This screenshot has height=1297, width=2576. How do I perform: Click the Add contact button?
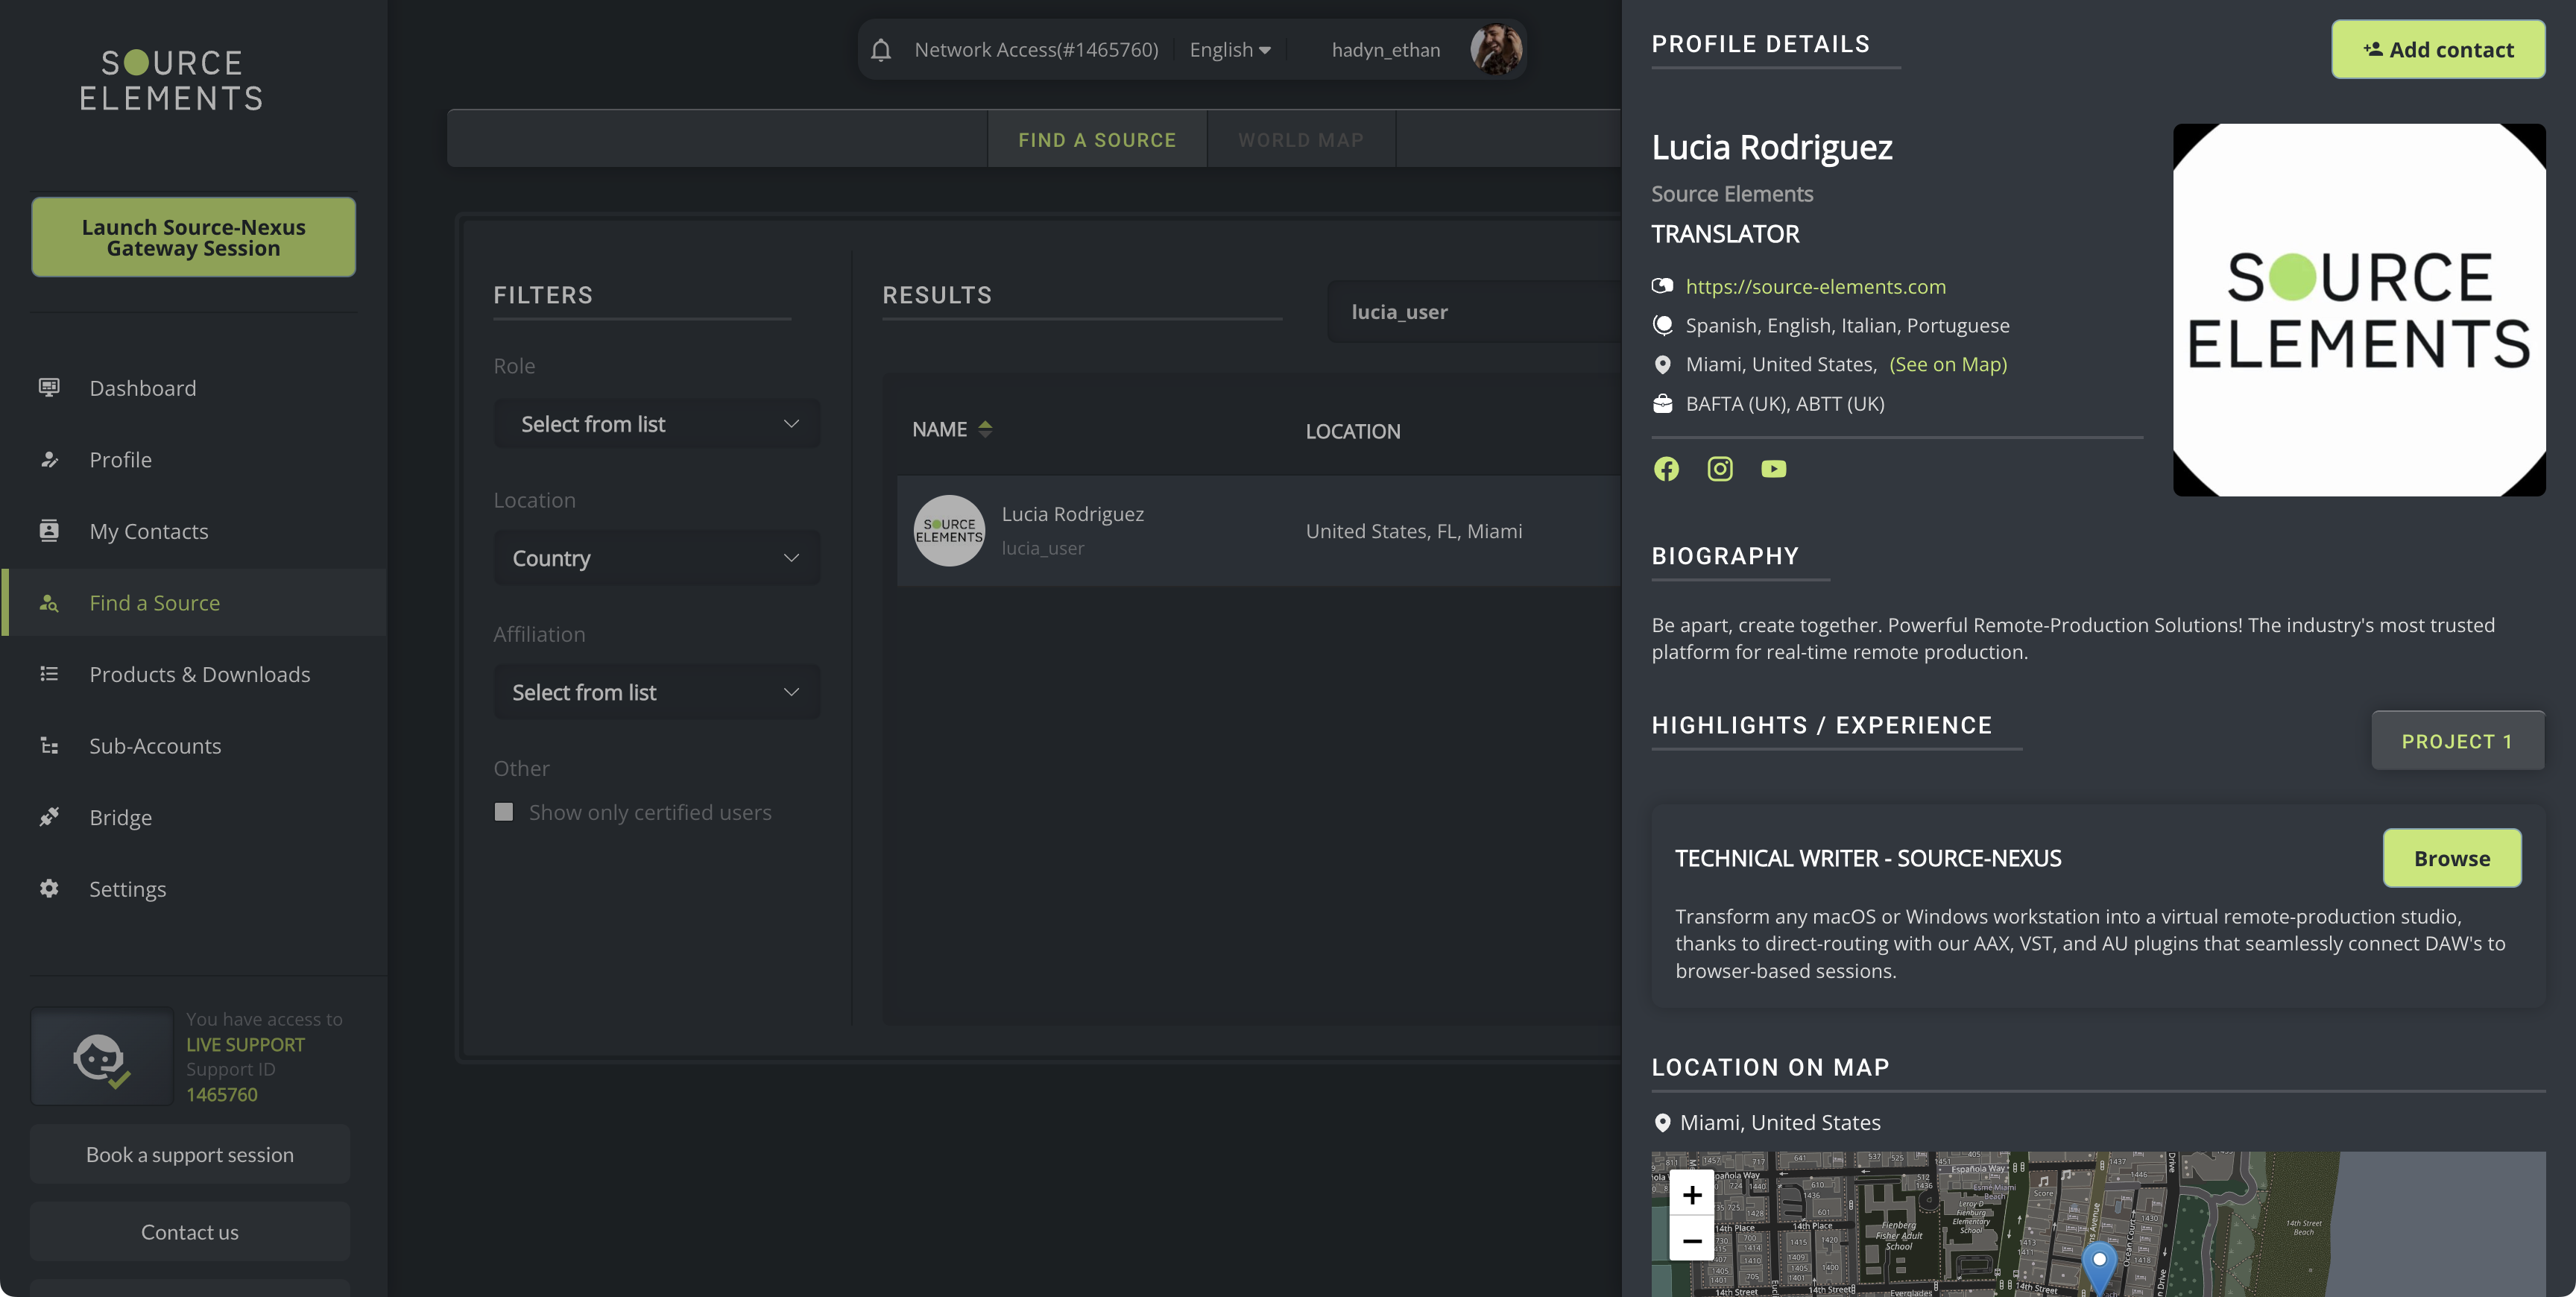click(x=2438, y=50)
